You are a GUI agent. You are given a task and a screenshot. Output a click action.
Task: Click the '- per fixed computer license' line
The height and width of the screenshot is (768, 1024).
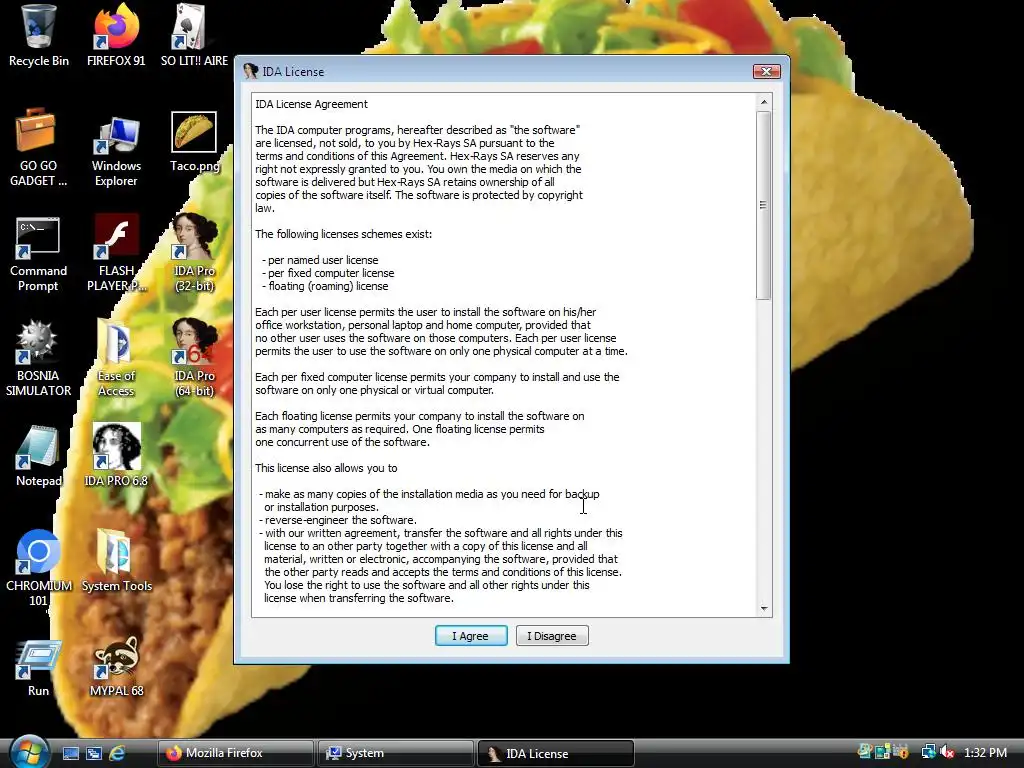click(328, 273)
